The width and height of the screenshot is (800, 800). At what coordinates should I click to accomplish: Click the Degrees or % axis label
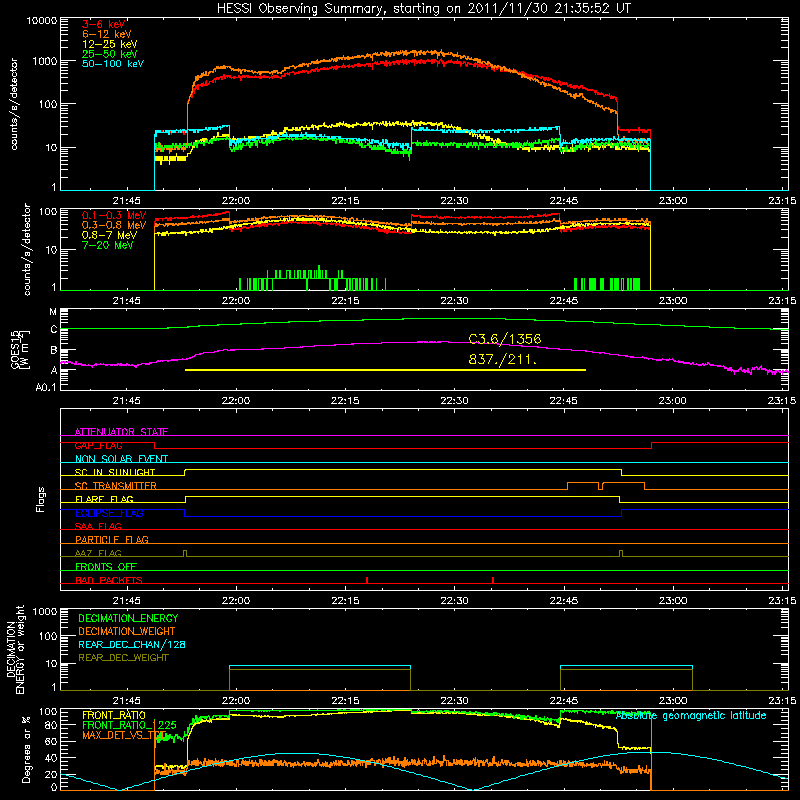coord(27,749)
